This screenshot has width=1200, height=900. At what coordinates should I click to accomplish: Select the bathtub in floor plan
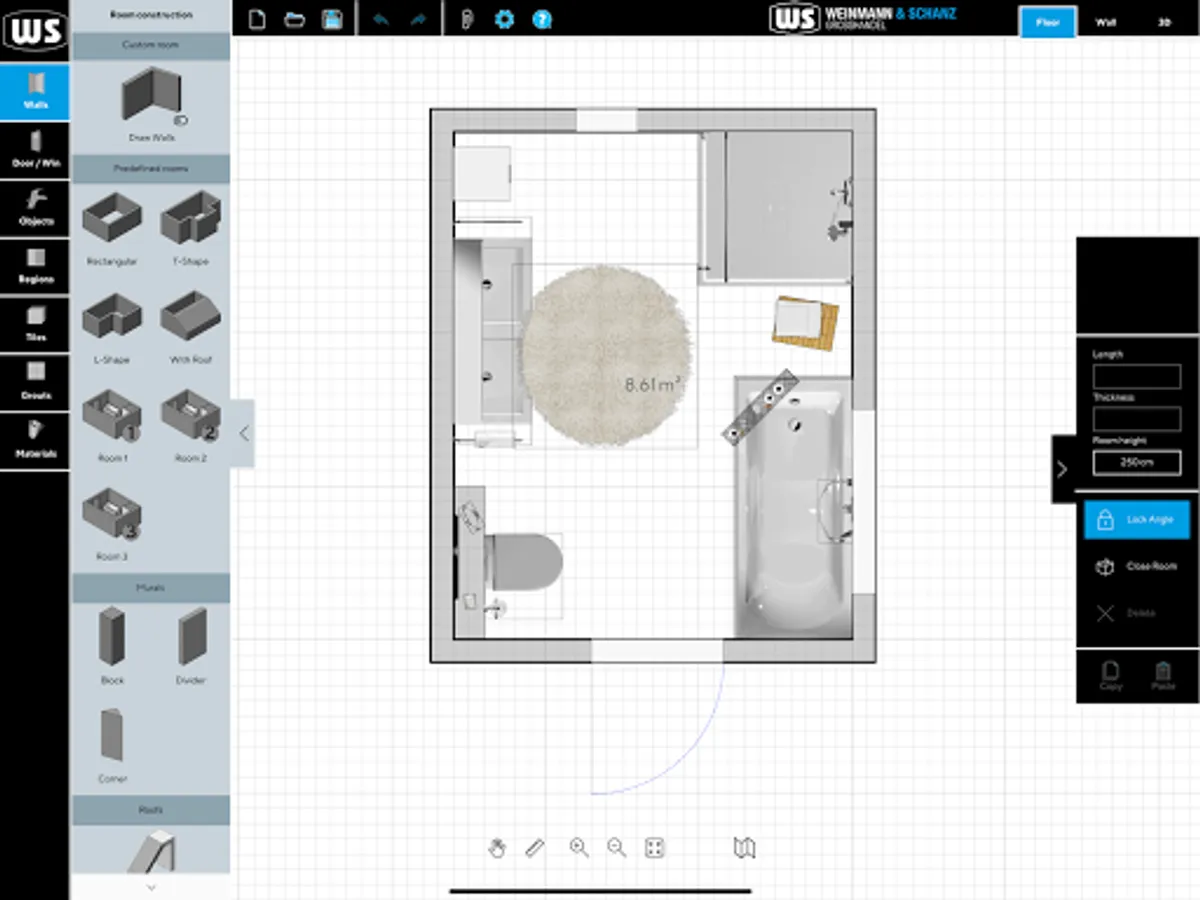(793, 508)
